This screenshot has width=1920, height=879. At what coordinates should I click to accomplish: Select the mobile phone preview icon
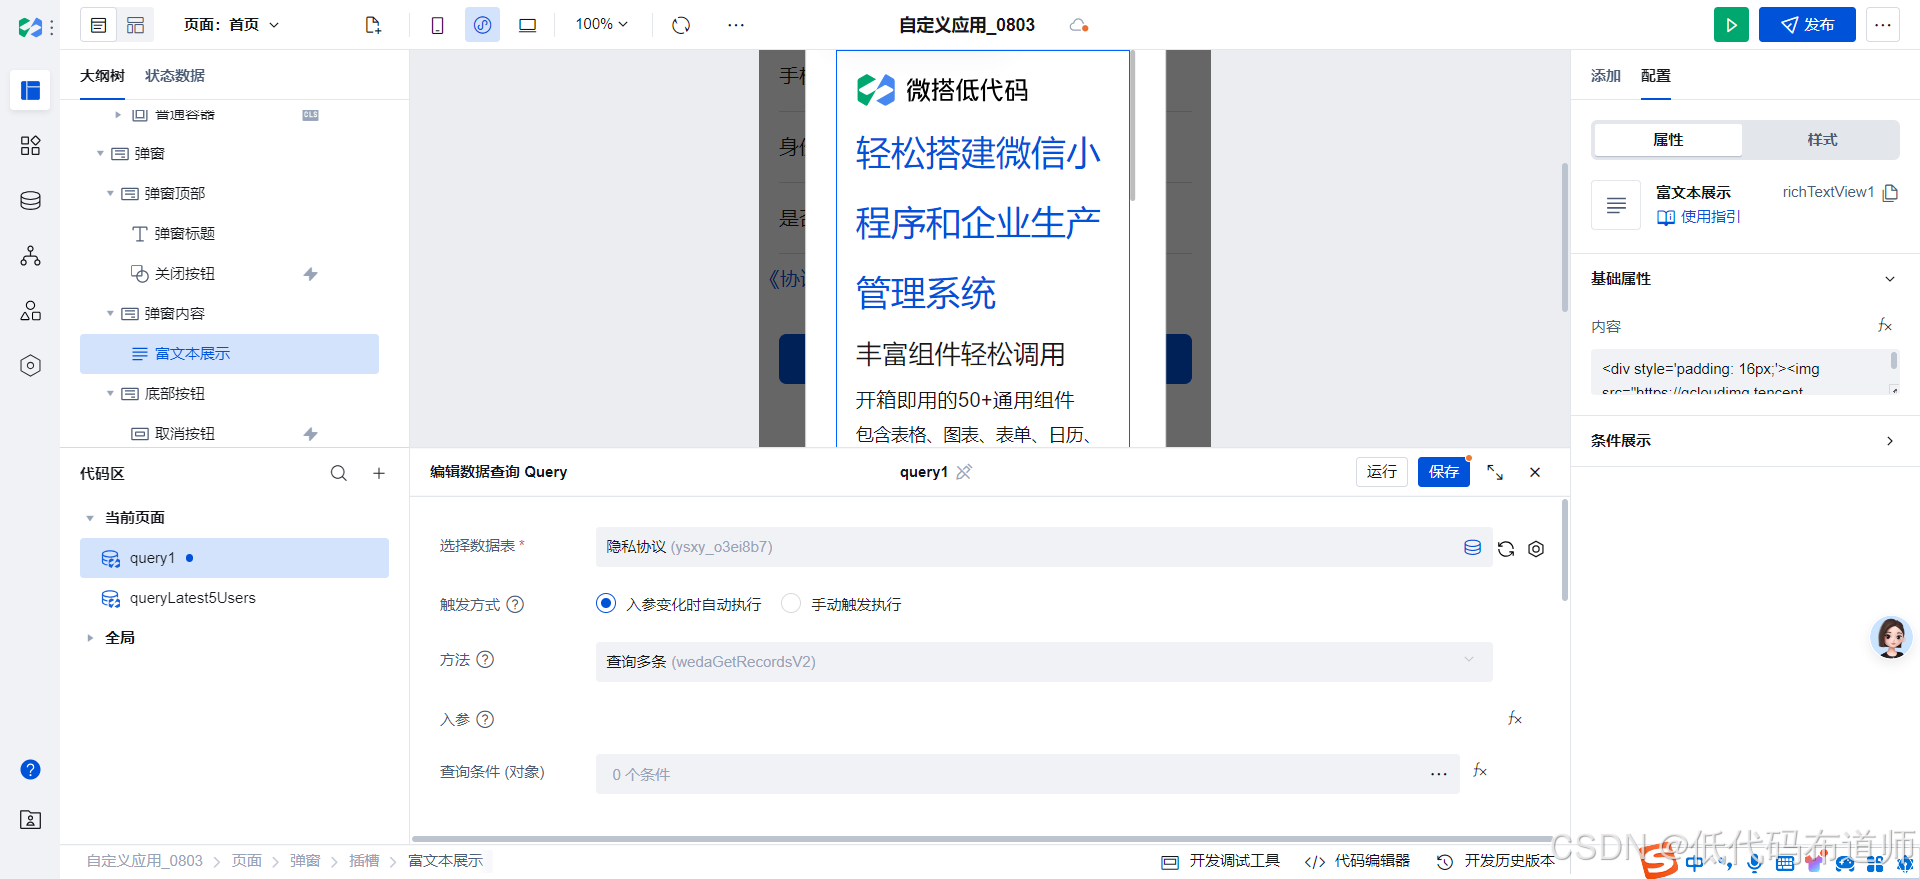click(437, 25)
